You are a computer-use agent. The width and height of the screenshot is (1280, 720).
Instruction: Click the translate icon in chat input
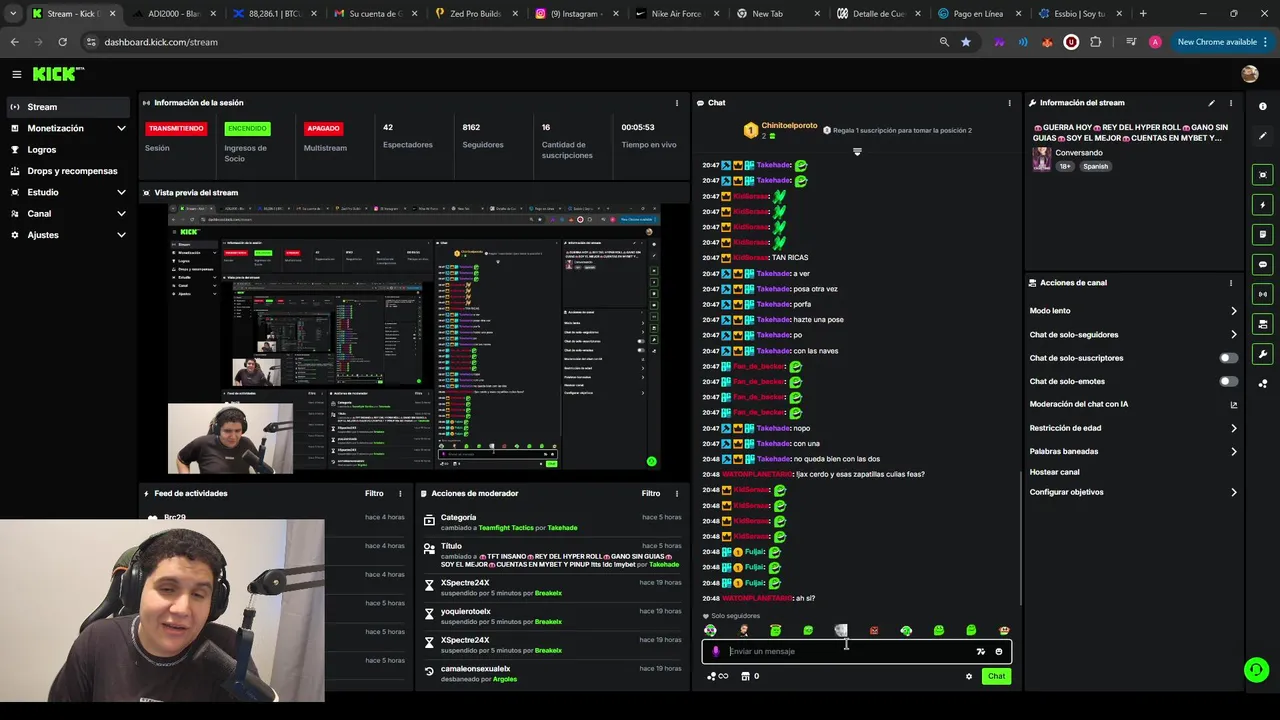(x=981, y=651)
